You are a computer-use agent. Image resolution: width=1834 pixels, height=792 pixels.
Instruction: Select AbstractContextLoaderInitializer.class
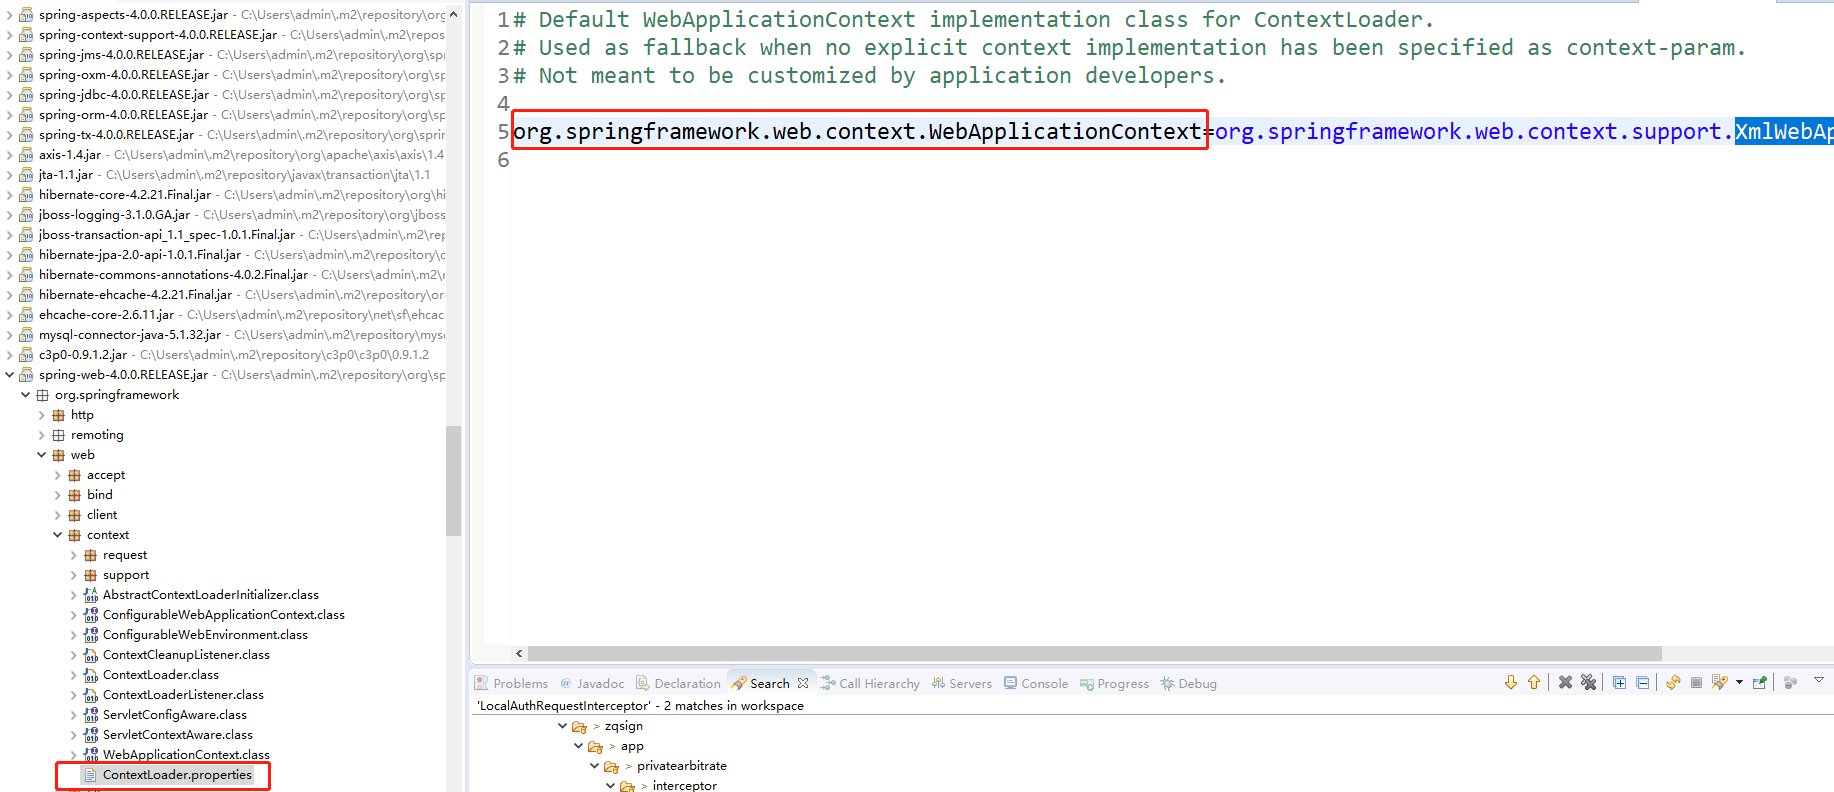[210, 595]
